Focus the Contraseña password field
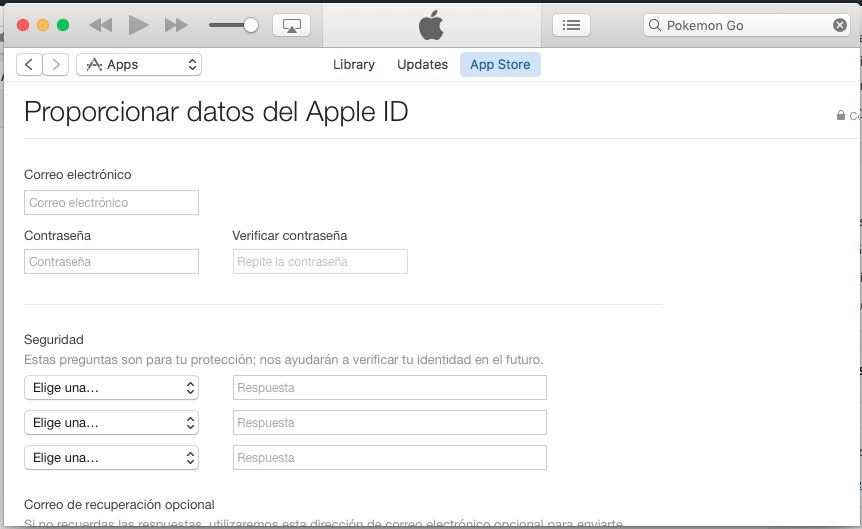This screenshot has width=862, height=529. 111,262
